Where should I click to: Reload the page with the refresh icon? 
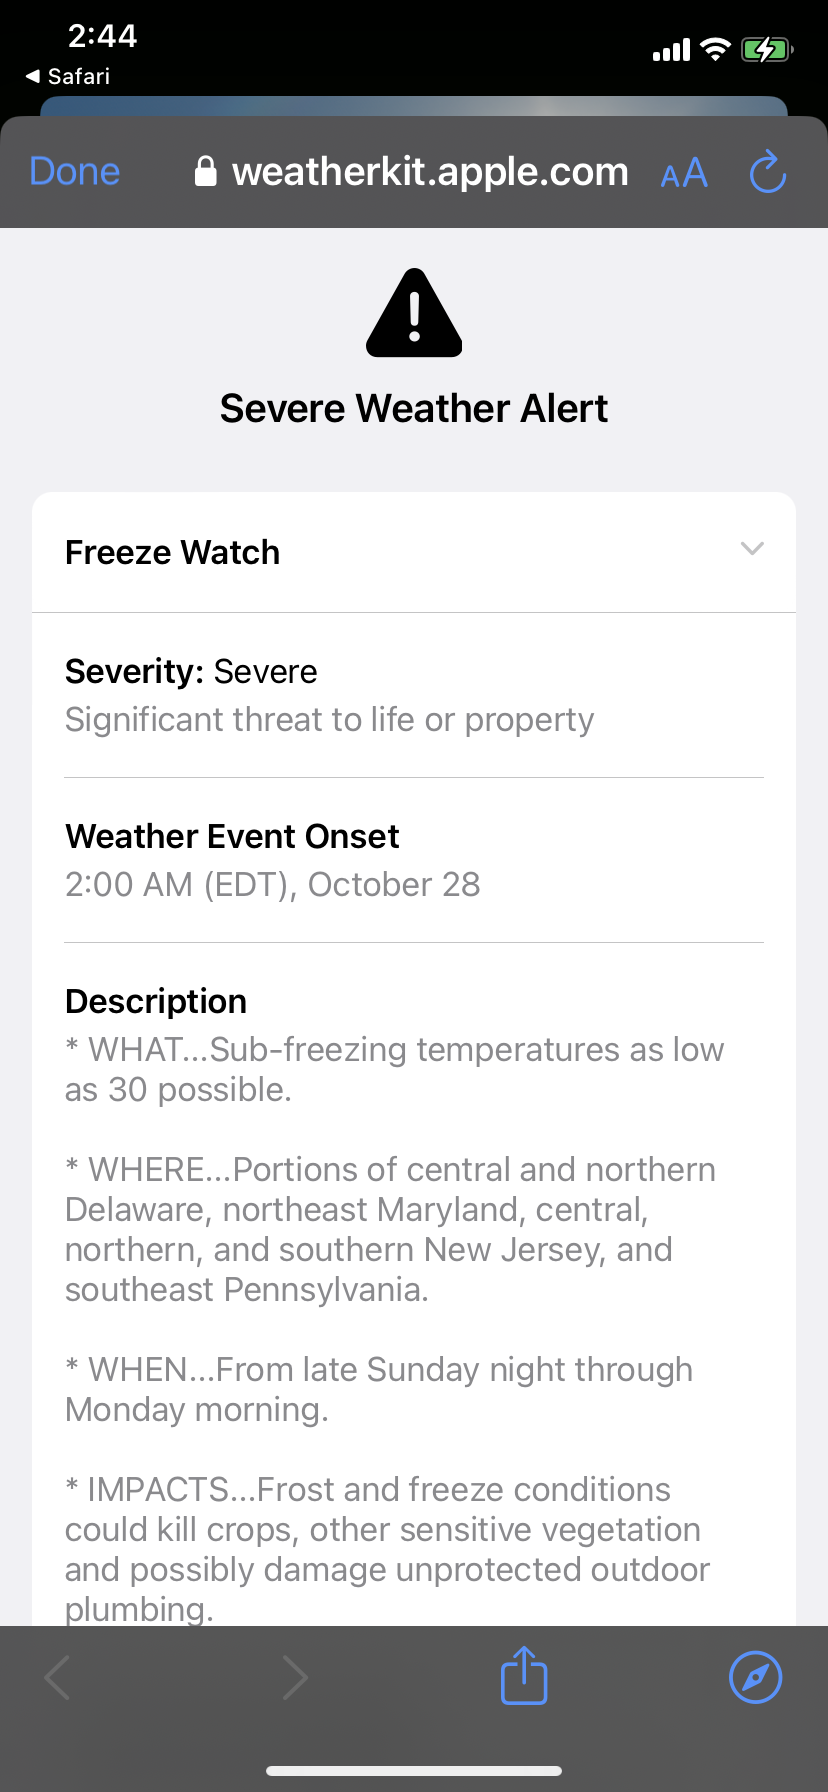coord(768,172)
